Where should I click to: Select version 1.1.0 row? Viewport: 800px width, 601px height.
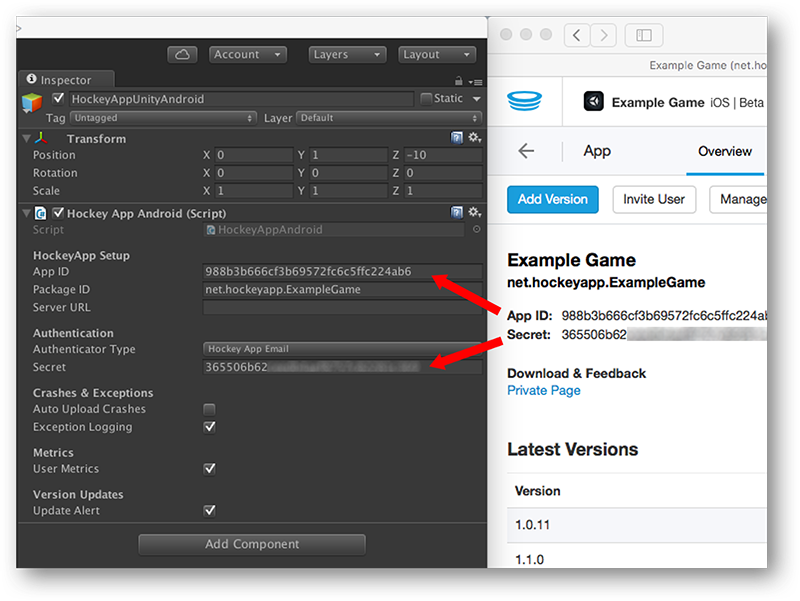click(x=637, y=556)
